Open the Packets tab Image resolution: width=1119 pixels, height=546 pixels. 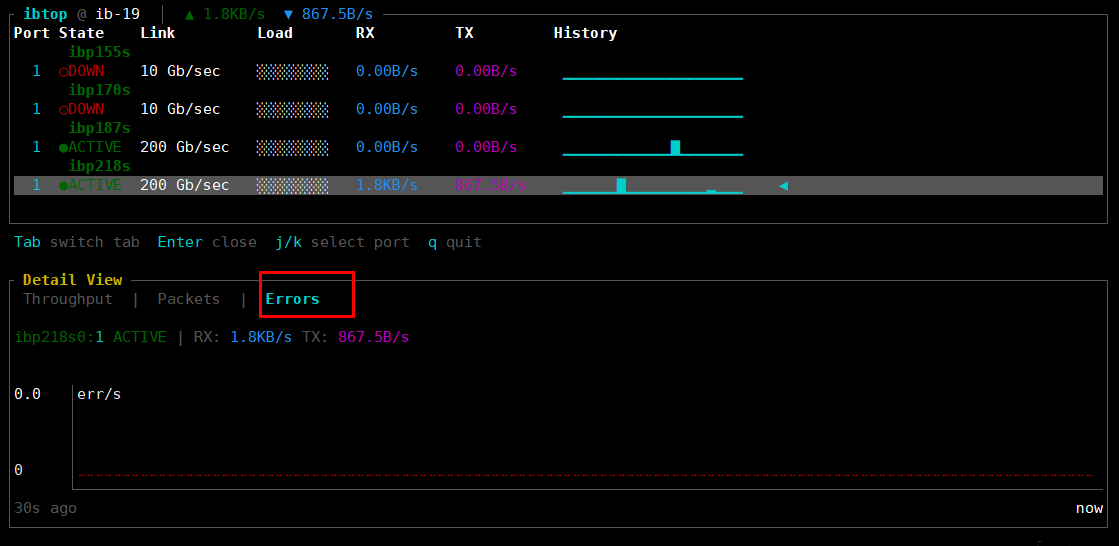(189, 299)
